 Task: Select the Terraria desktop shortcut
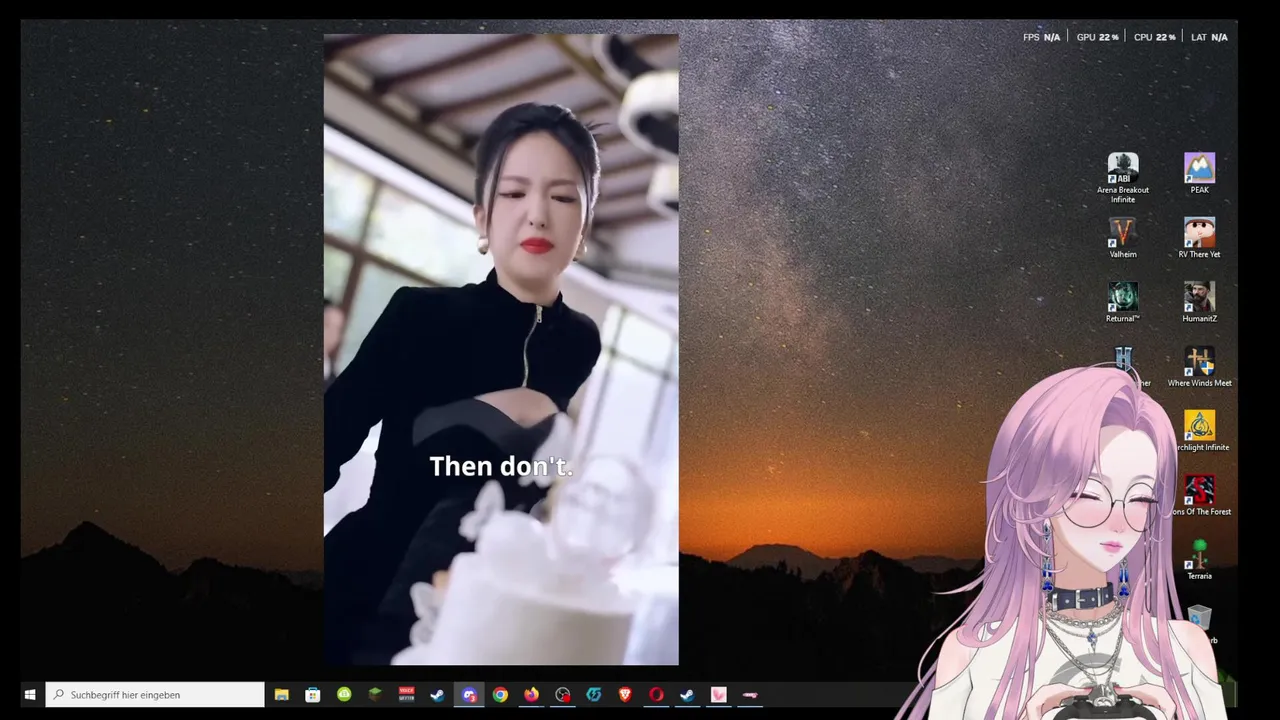[x=1199, y=560]
